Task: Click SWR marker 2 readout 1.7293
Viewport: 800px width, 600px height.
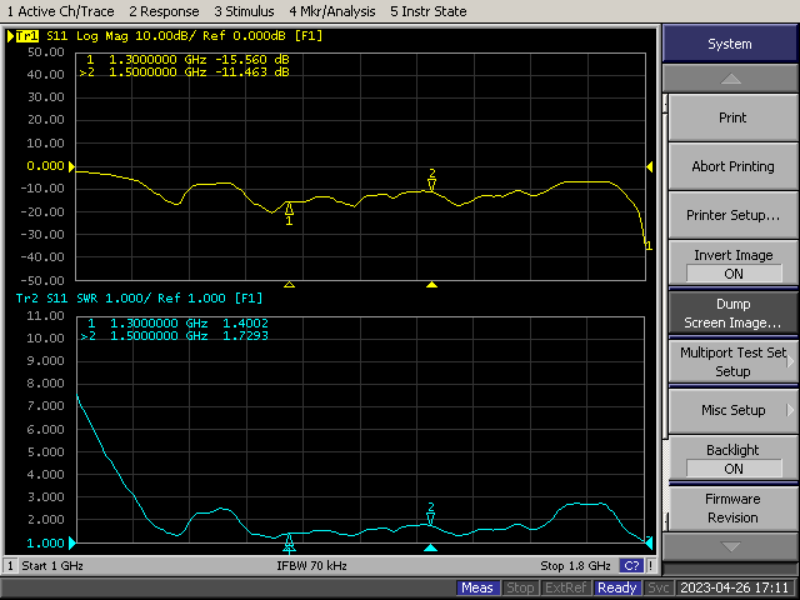Action: pyautogui.click(x=245, y=336)
